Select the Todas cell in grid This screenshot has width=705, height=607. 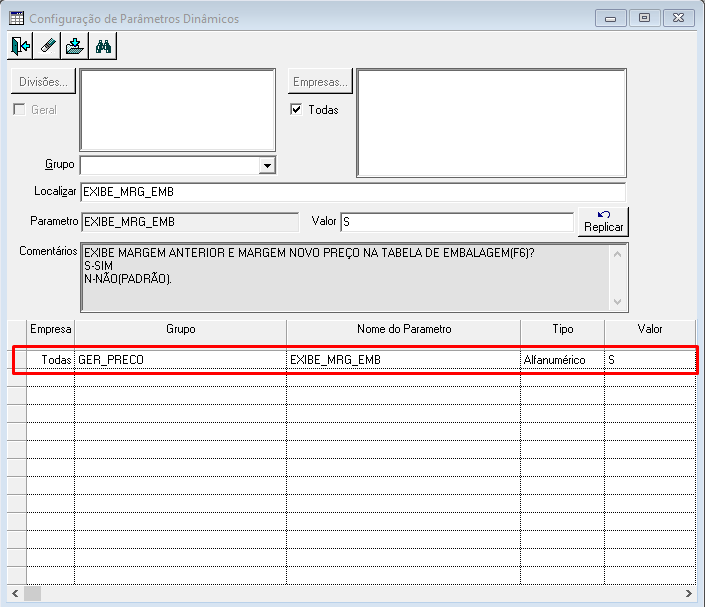(x=50, y=360)
